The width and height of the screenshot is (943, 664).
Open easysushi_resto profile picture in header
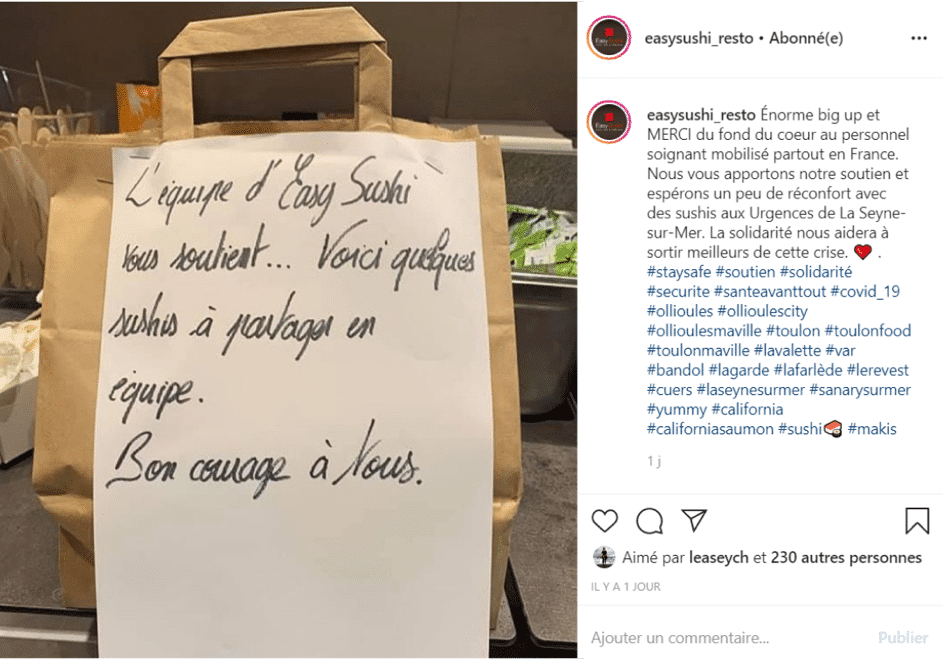click(x=609, y=38)
